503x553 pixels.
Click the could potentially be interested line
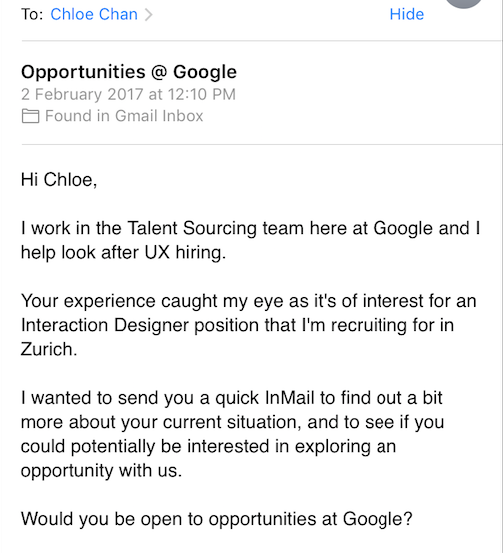pos(208,446)
